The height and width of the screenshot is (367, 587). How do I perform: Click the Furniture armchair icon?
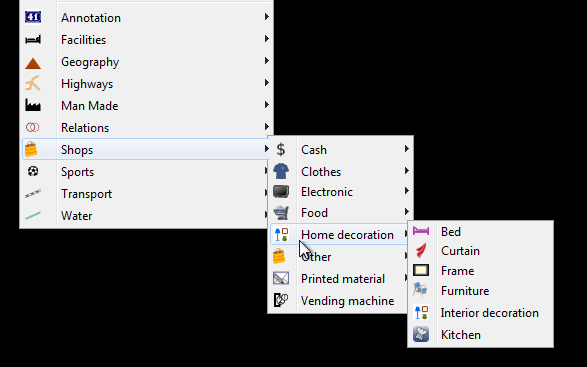[x=420, y=290]
